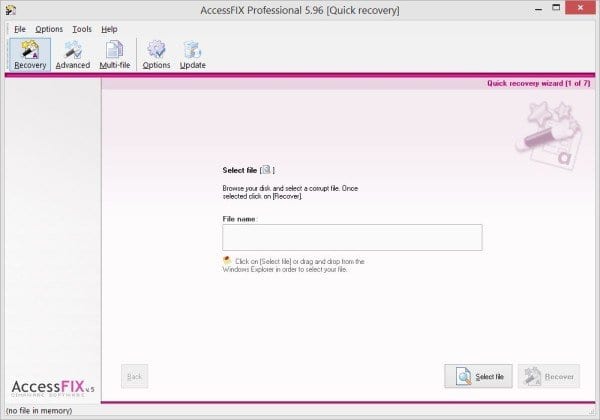600x420 pixels.
Task: Click the Recover button
Action: [549, 376]
